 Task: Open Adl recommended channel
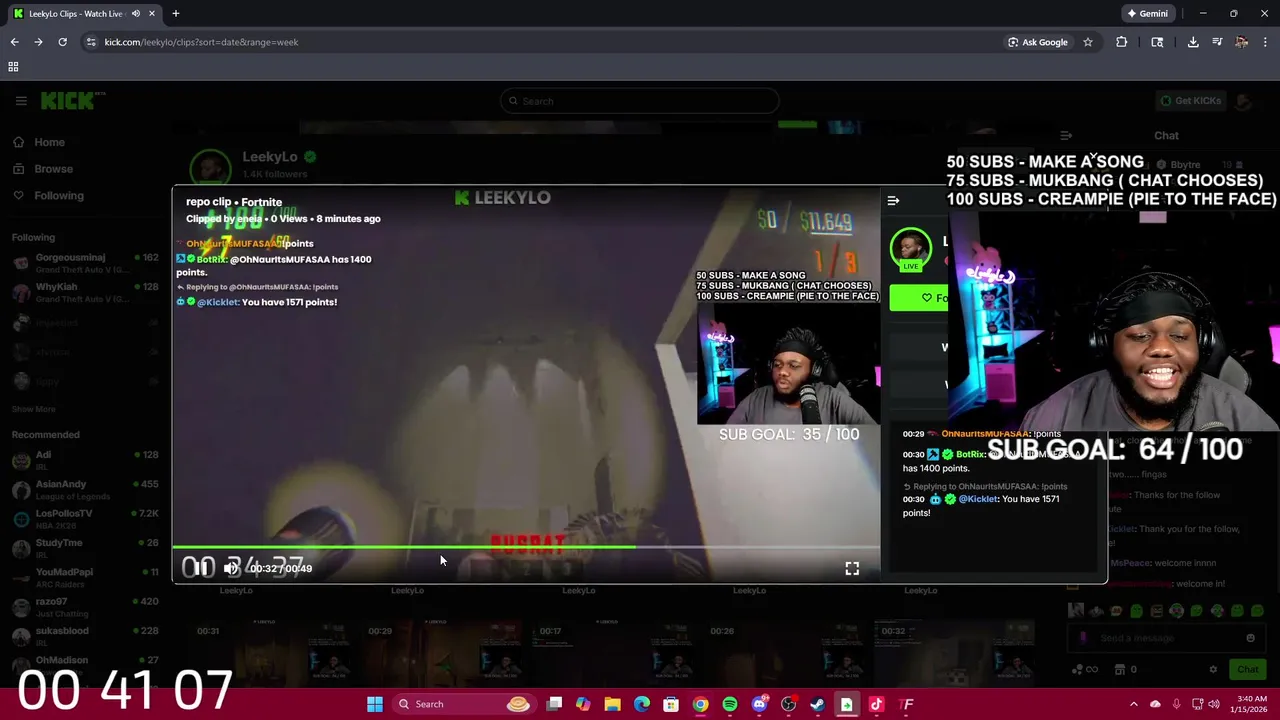pos(85,459)
